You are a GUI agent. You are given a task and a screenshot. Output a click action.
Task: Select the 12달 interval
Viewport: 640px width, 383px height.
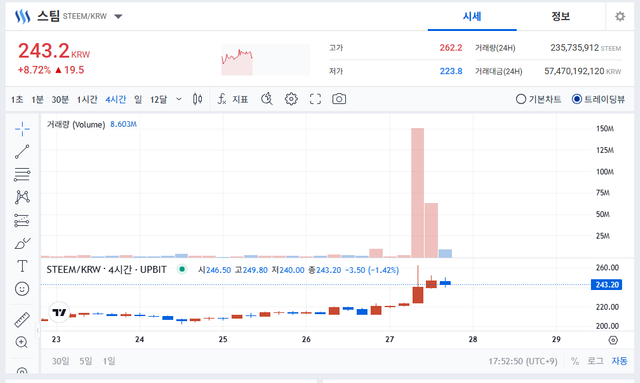pyautogui.click(x=158, y=99)
